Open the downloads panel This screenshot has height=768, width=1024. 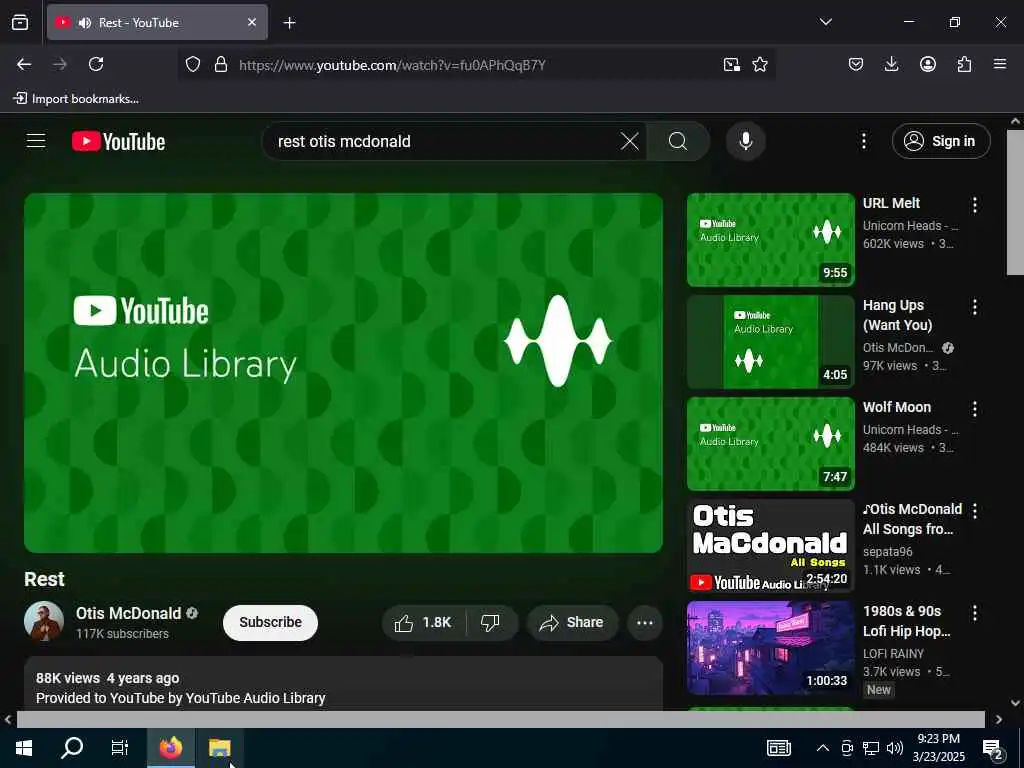(x=891, y=64)
